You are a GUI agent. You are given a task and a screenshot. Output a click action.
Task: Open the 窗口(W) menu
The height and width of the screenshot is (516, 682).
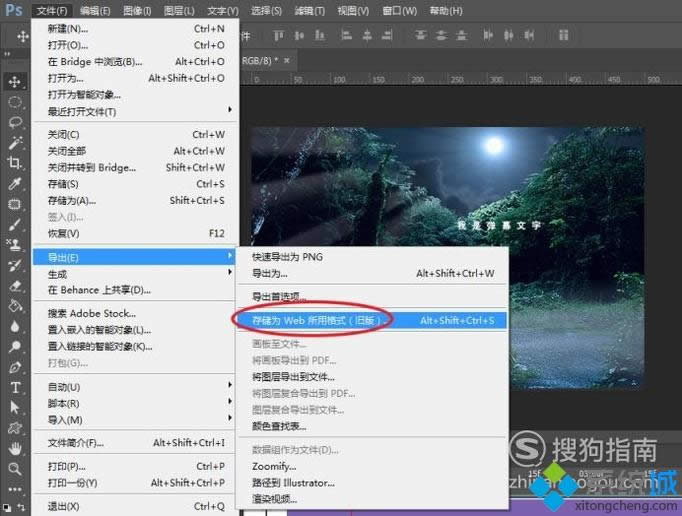coord(399,10)
